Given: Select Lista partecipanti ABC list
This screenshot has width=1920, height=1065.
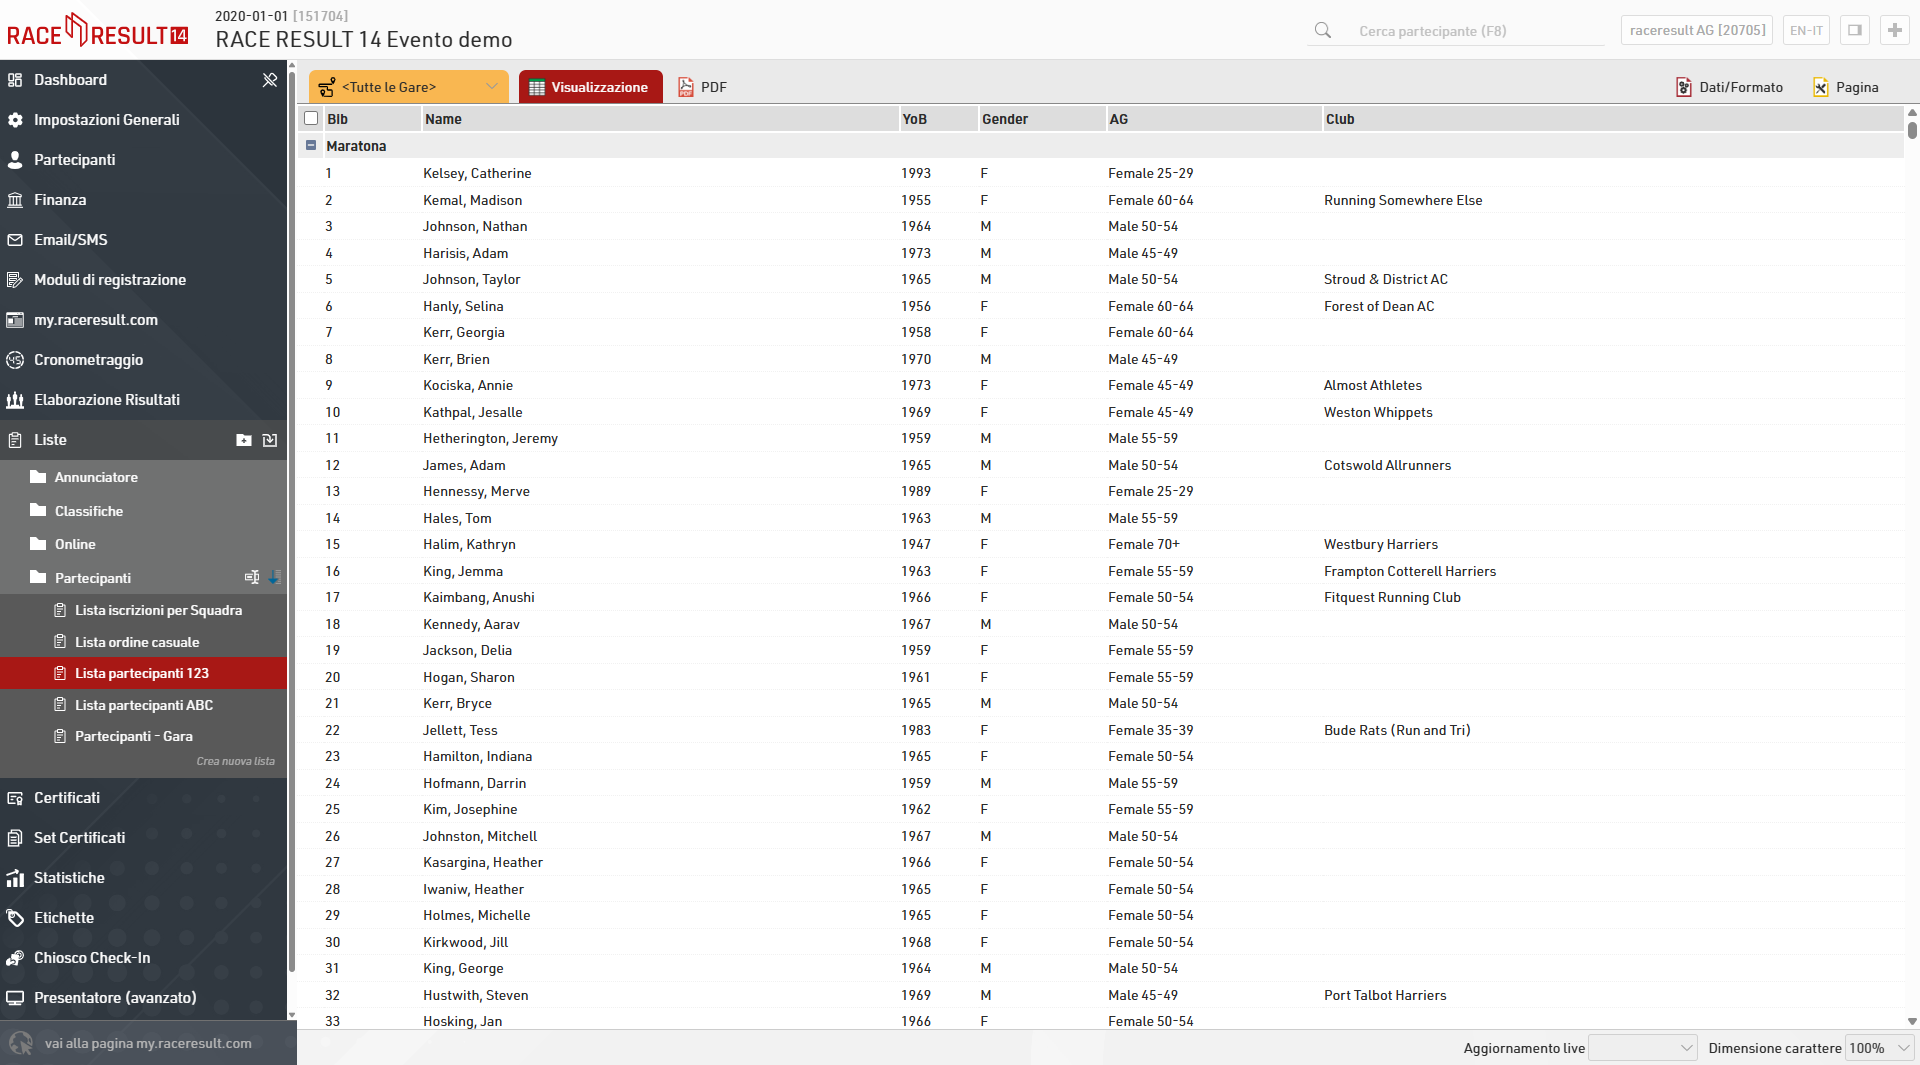Looking at the screenshot, I should point(144,705).
